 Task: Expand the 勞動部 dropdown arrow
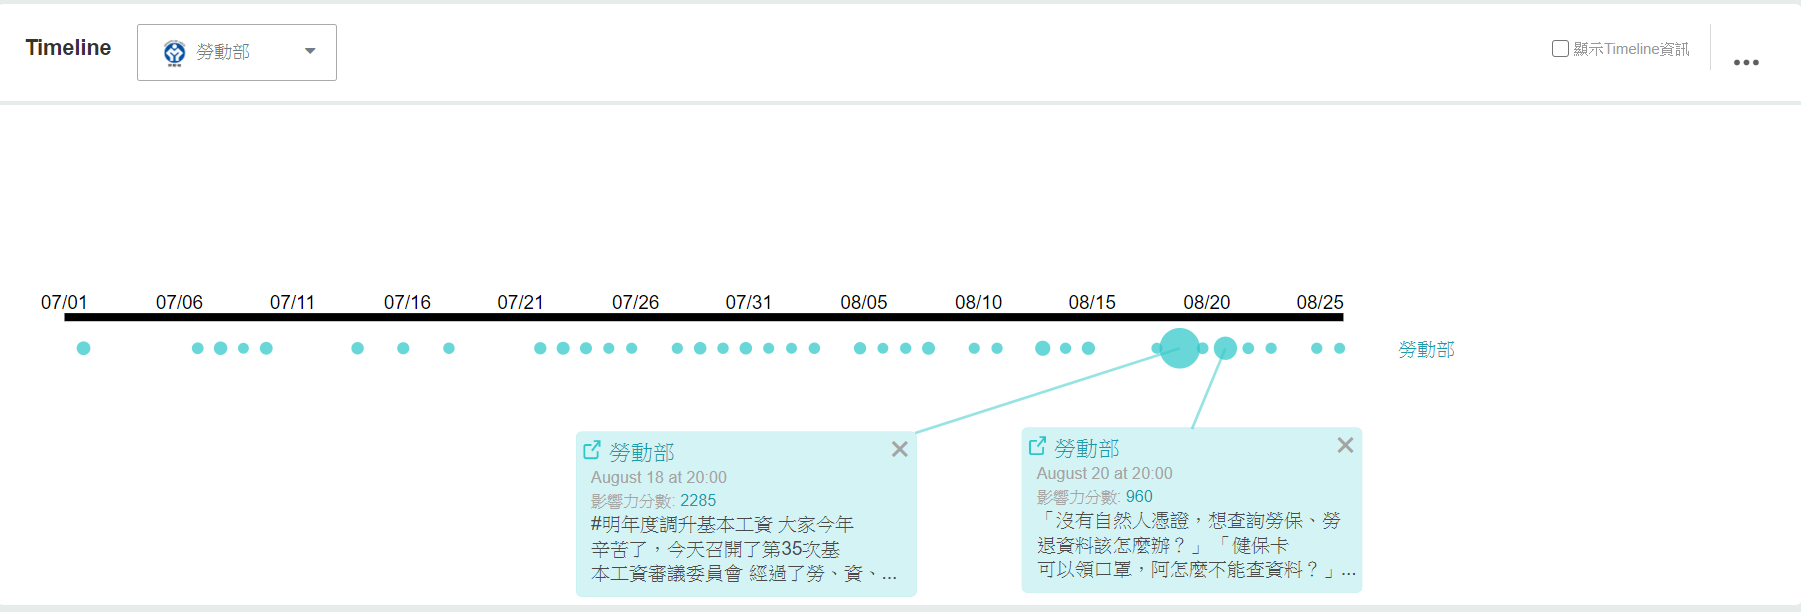(310, 51)
